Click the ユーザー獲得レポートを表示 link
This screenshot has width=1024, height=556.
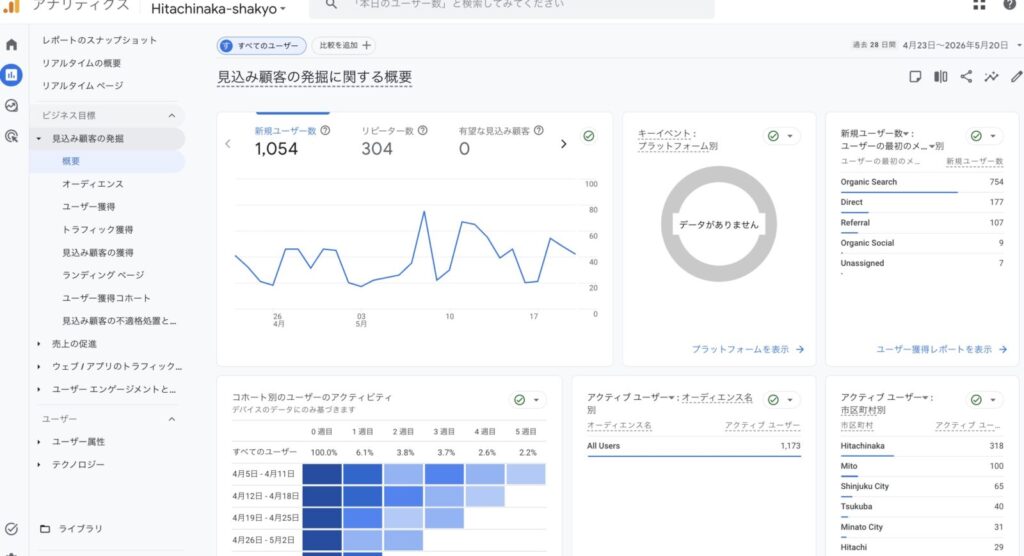941,350
